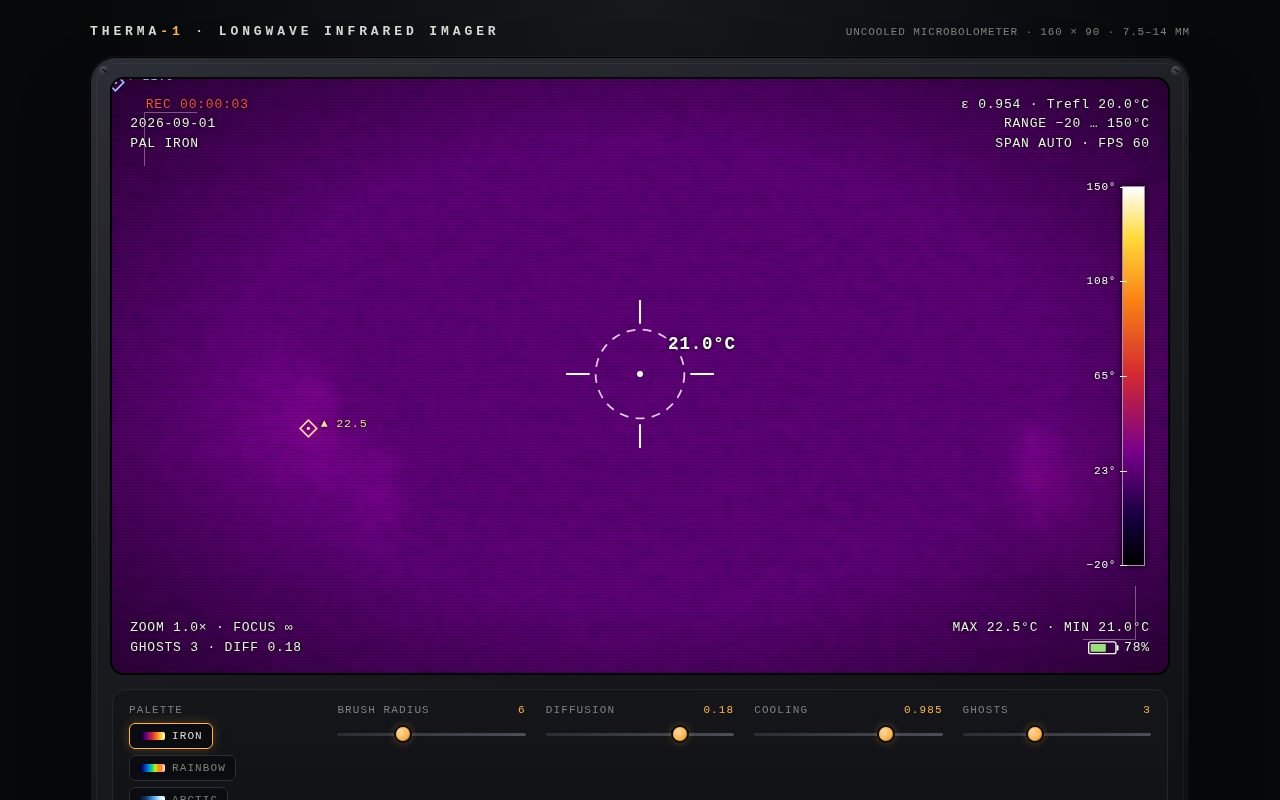The height and width of the screenshot is (800, 1280).
Task: Click the DIFFUSION label
Action: coord(580,710)
